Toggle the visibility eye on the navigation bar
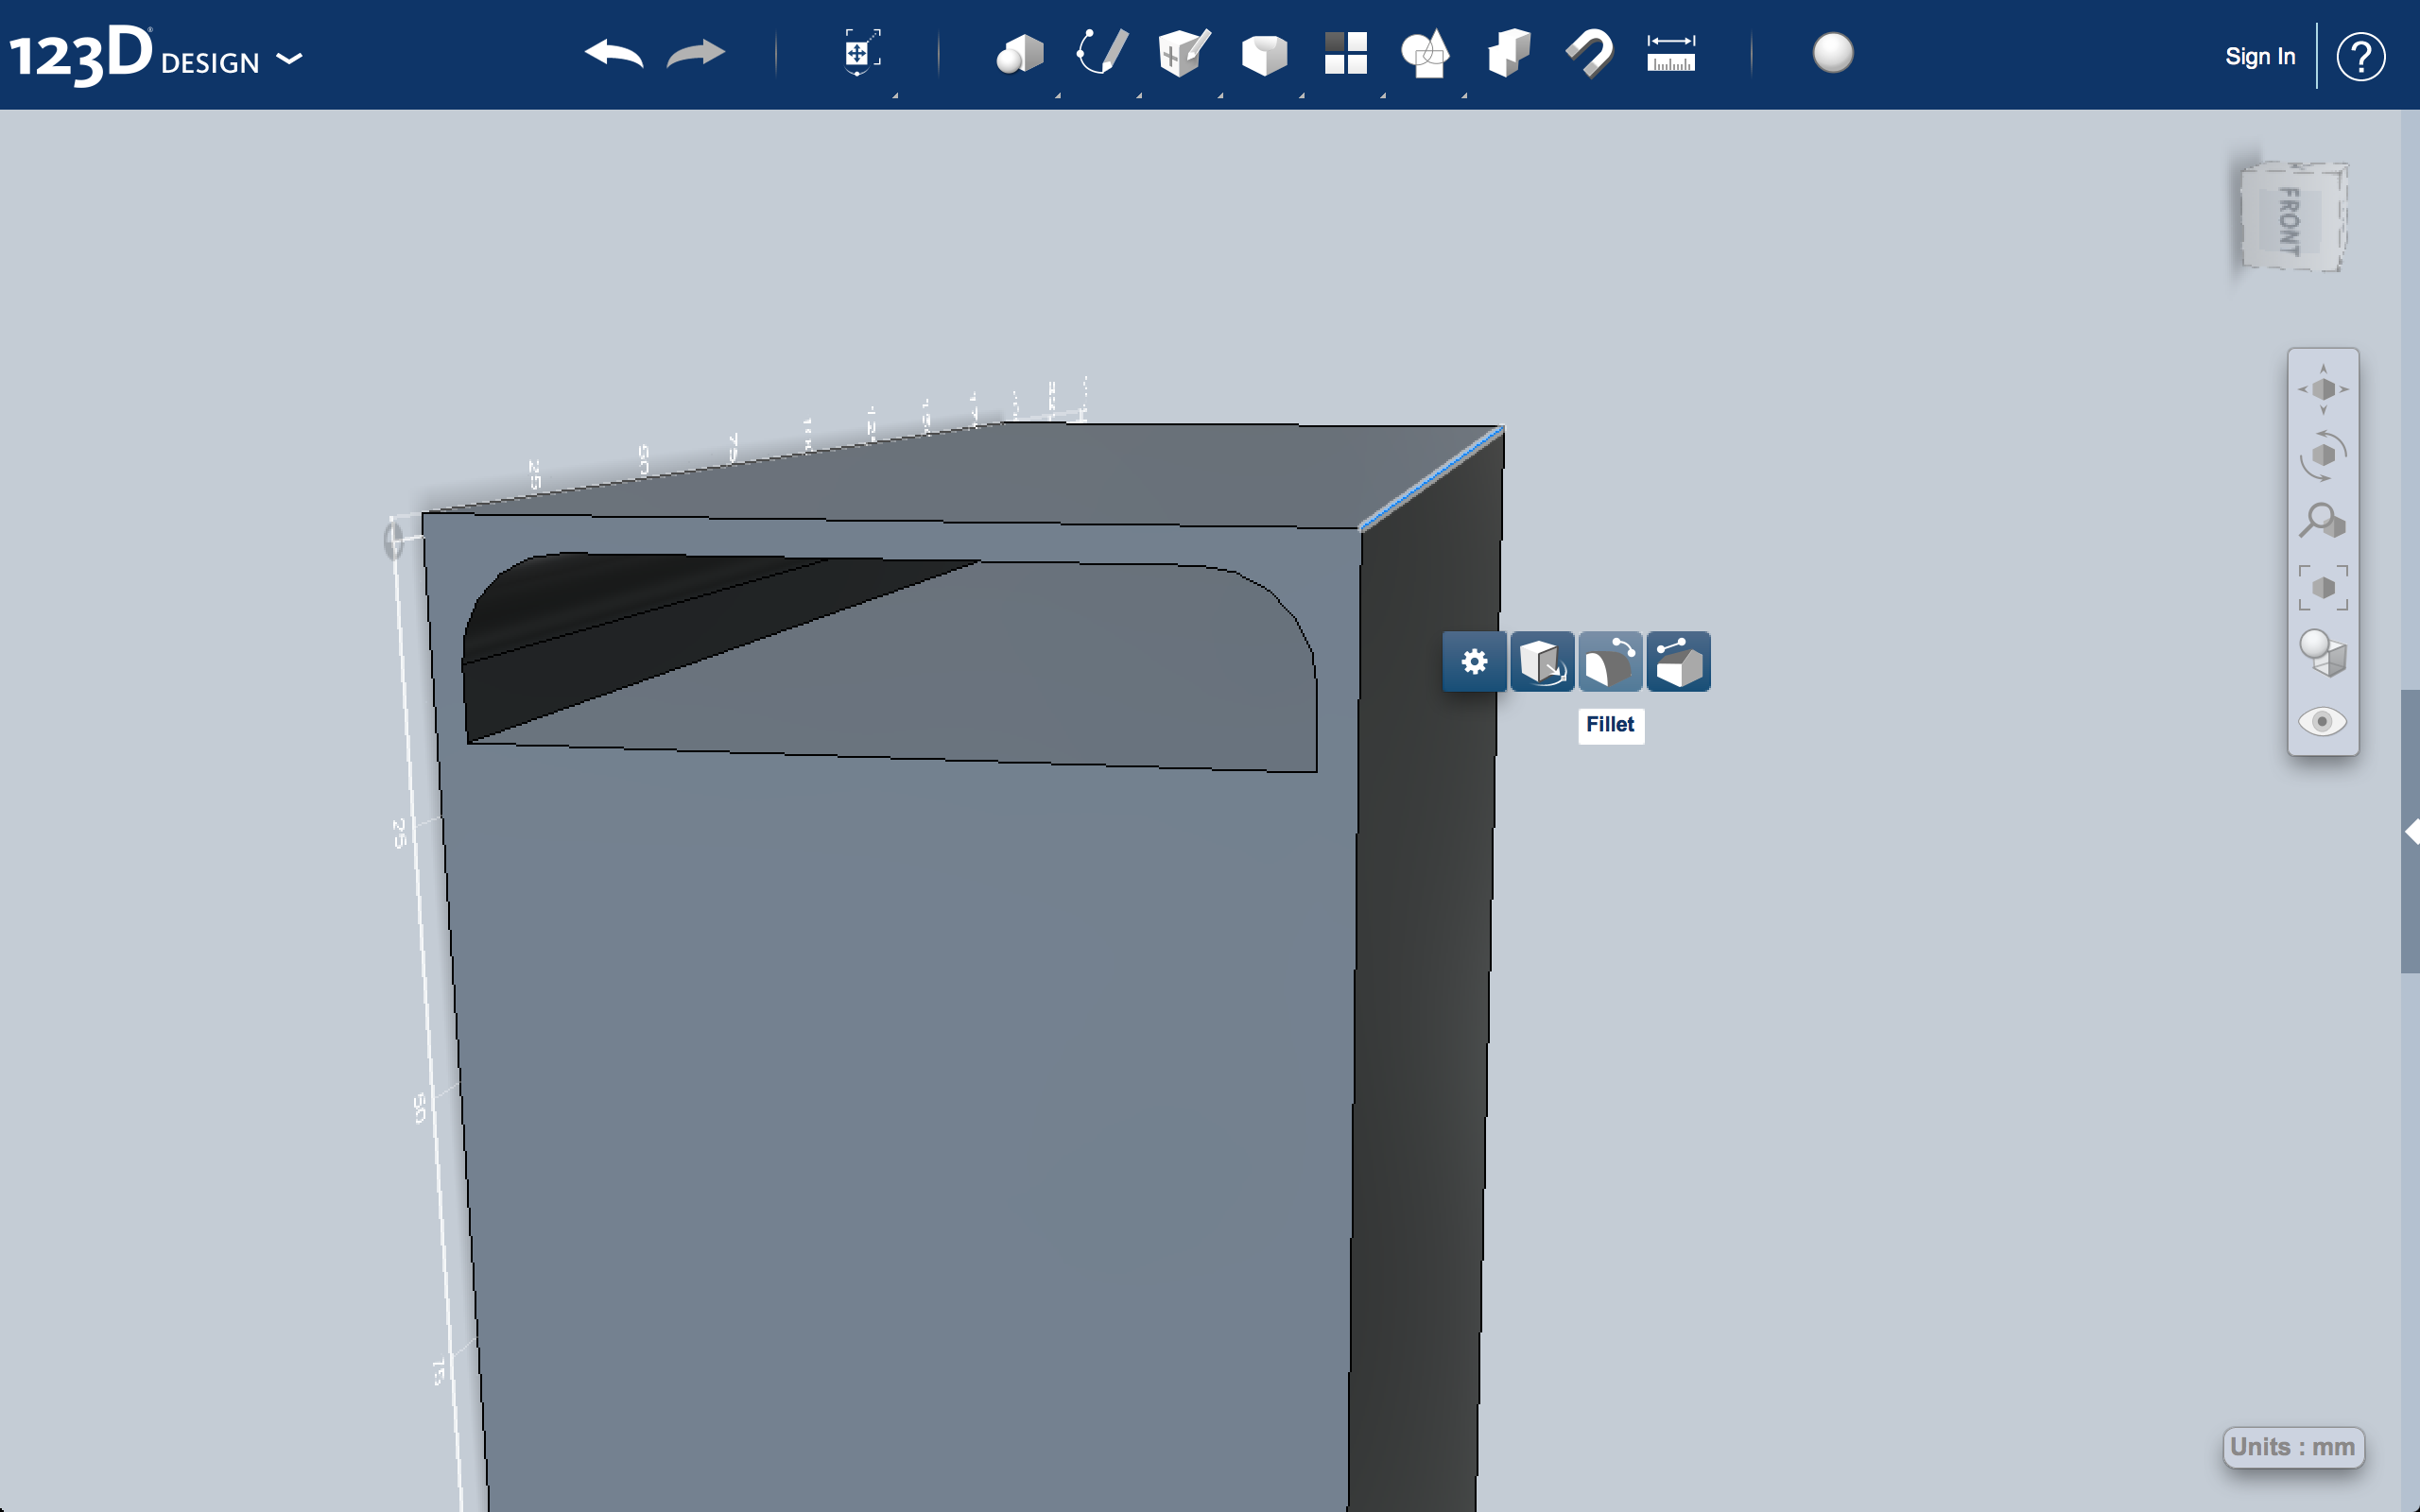Image resolution: width=2420 pixels, height=1512 pixels. pyautogui.click(x=2324, y=721)
